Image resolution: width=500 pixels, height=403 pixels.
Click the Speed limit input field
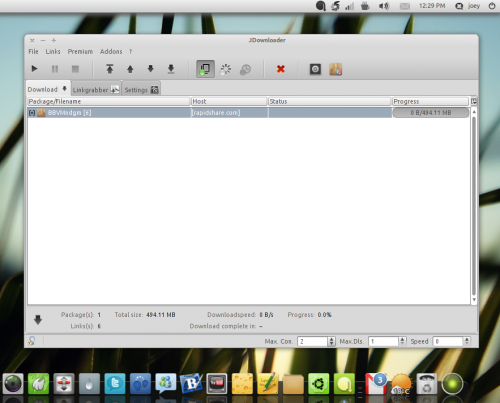tap(448, 341)
